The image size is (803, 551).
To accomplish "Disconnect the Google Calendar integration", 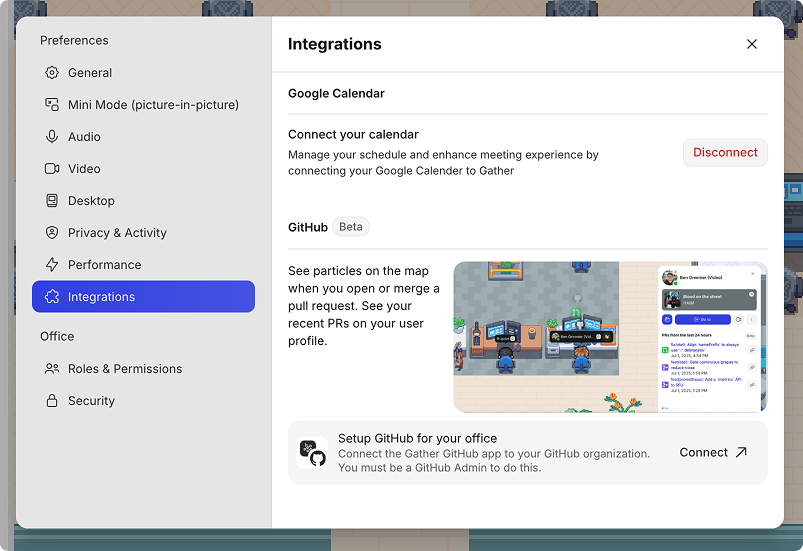I will 725,153.
